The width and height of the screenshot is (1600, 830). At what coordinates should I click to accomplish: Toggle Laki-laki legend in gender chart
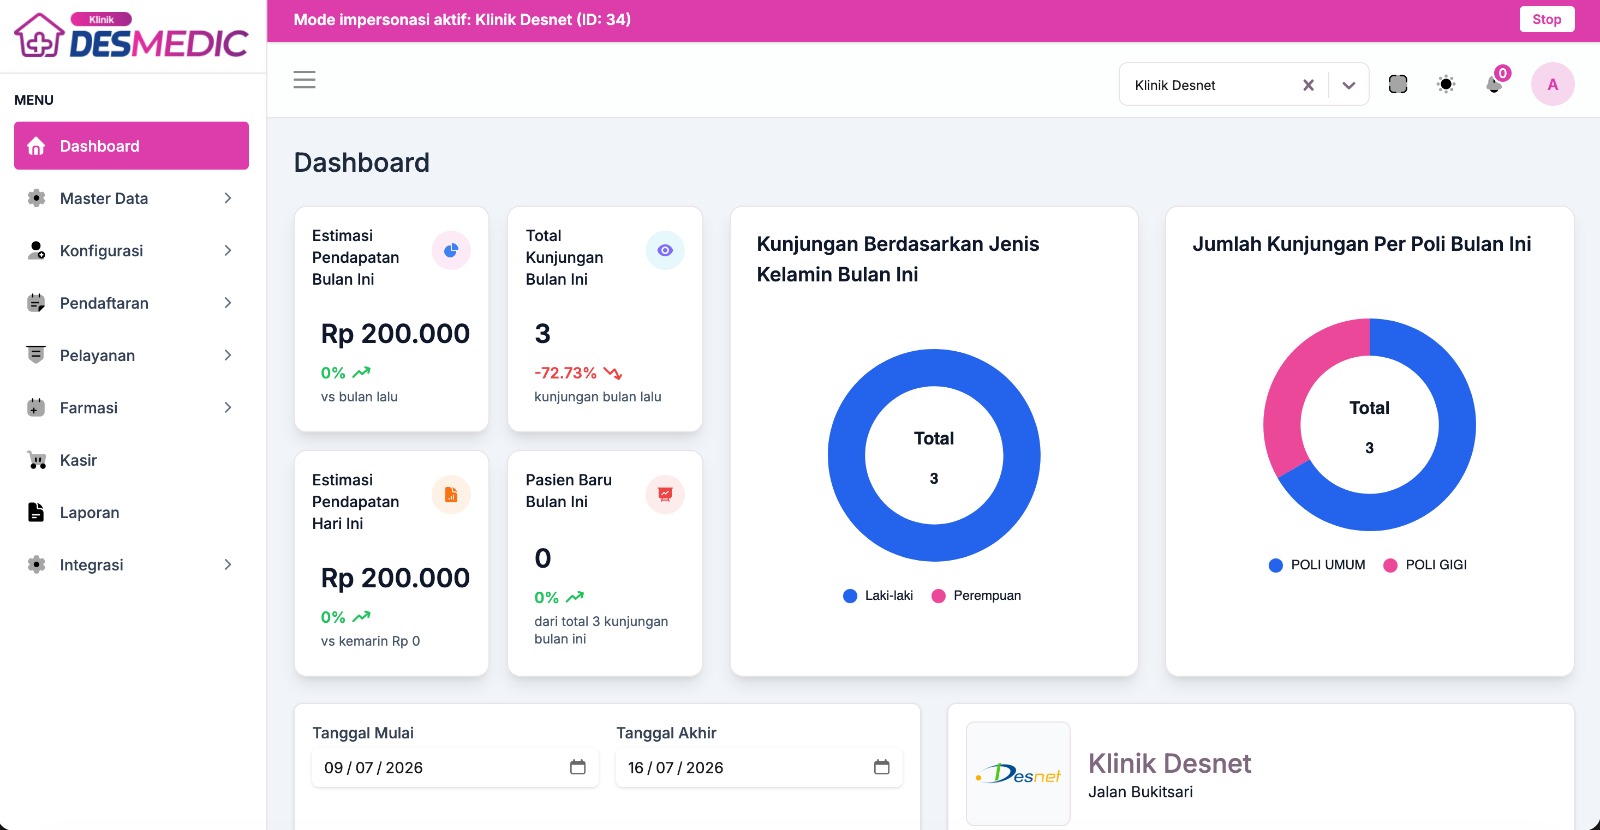point(878,596)
